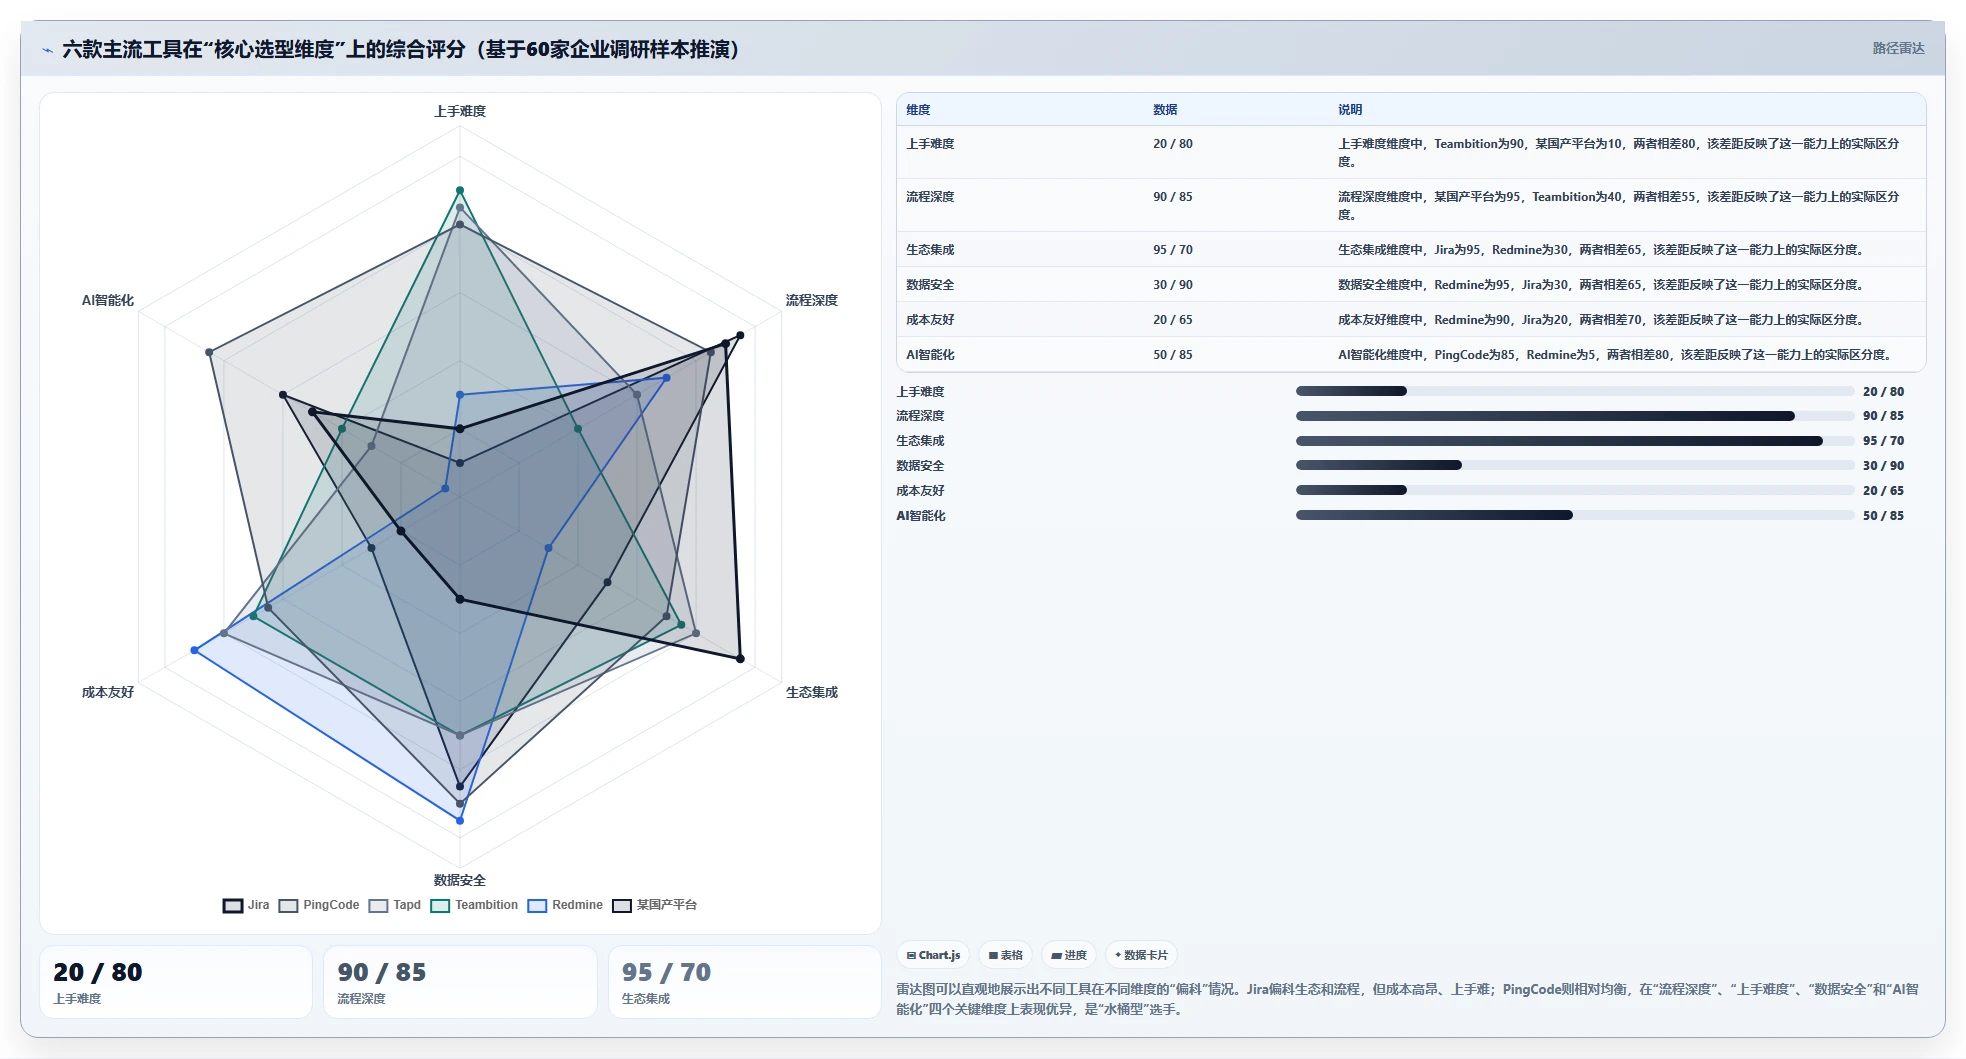This screenshot has height=1059, width=1966.
Task: Click the 生态集成 progress bar
Action: [1575, 441]
